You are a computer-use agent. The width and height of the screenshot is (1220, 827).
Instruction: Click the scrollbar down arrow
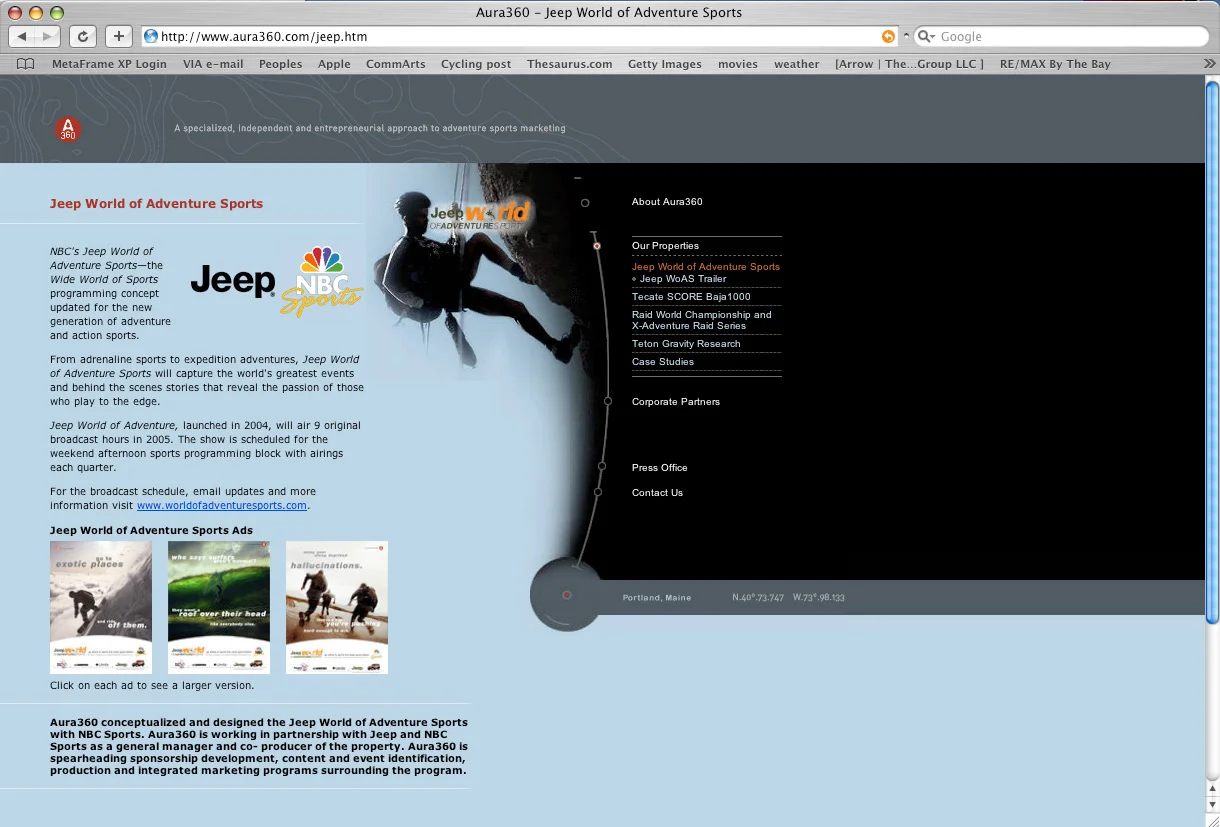click(x=1212, y=804)
